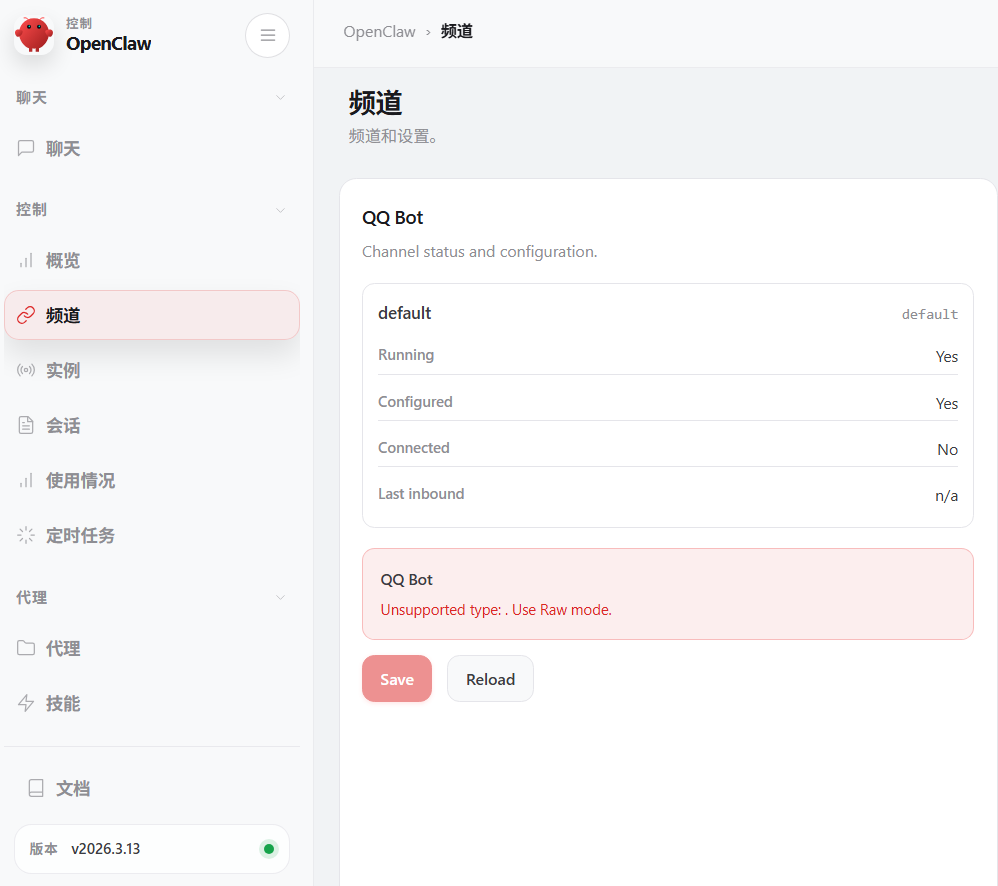Click the OpenClaw red mascot logo
This screenshot has width=998, height=886.
tap(34, 35)
